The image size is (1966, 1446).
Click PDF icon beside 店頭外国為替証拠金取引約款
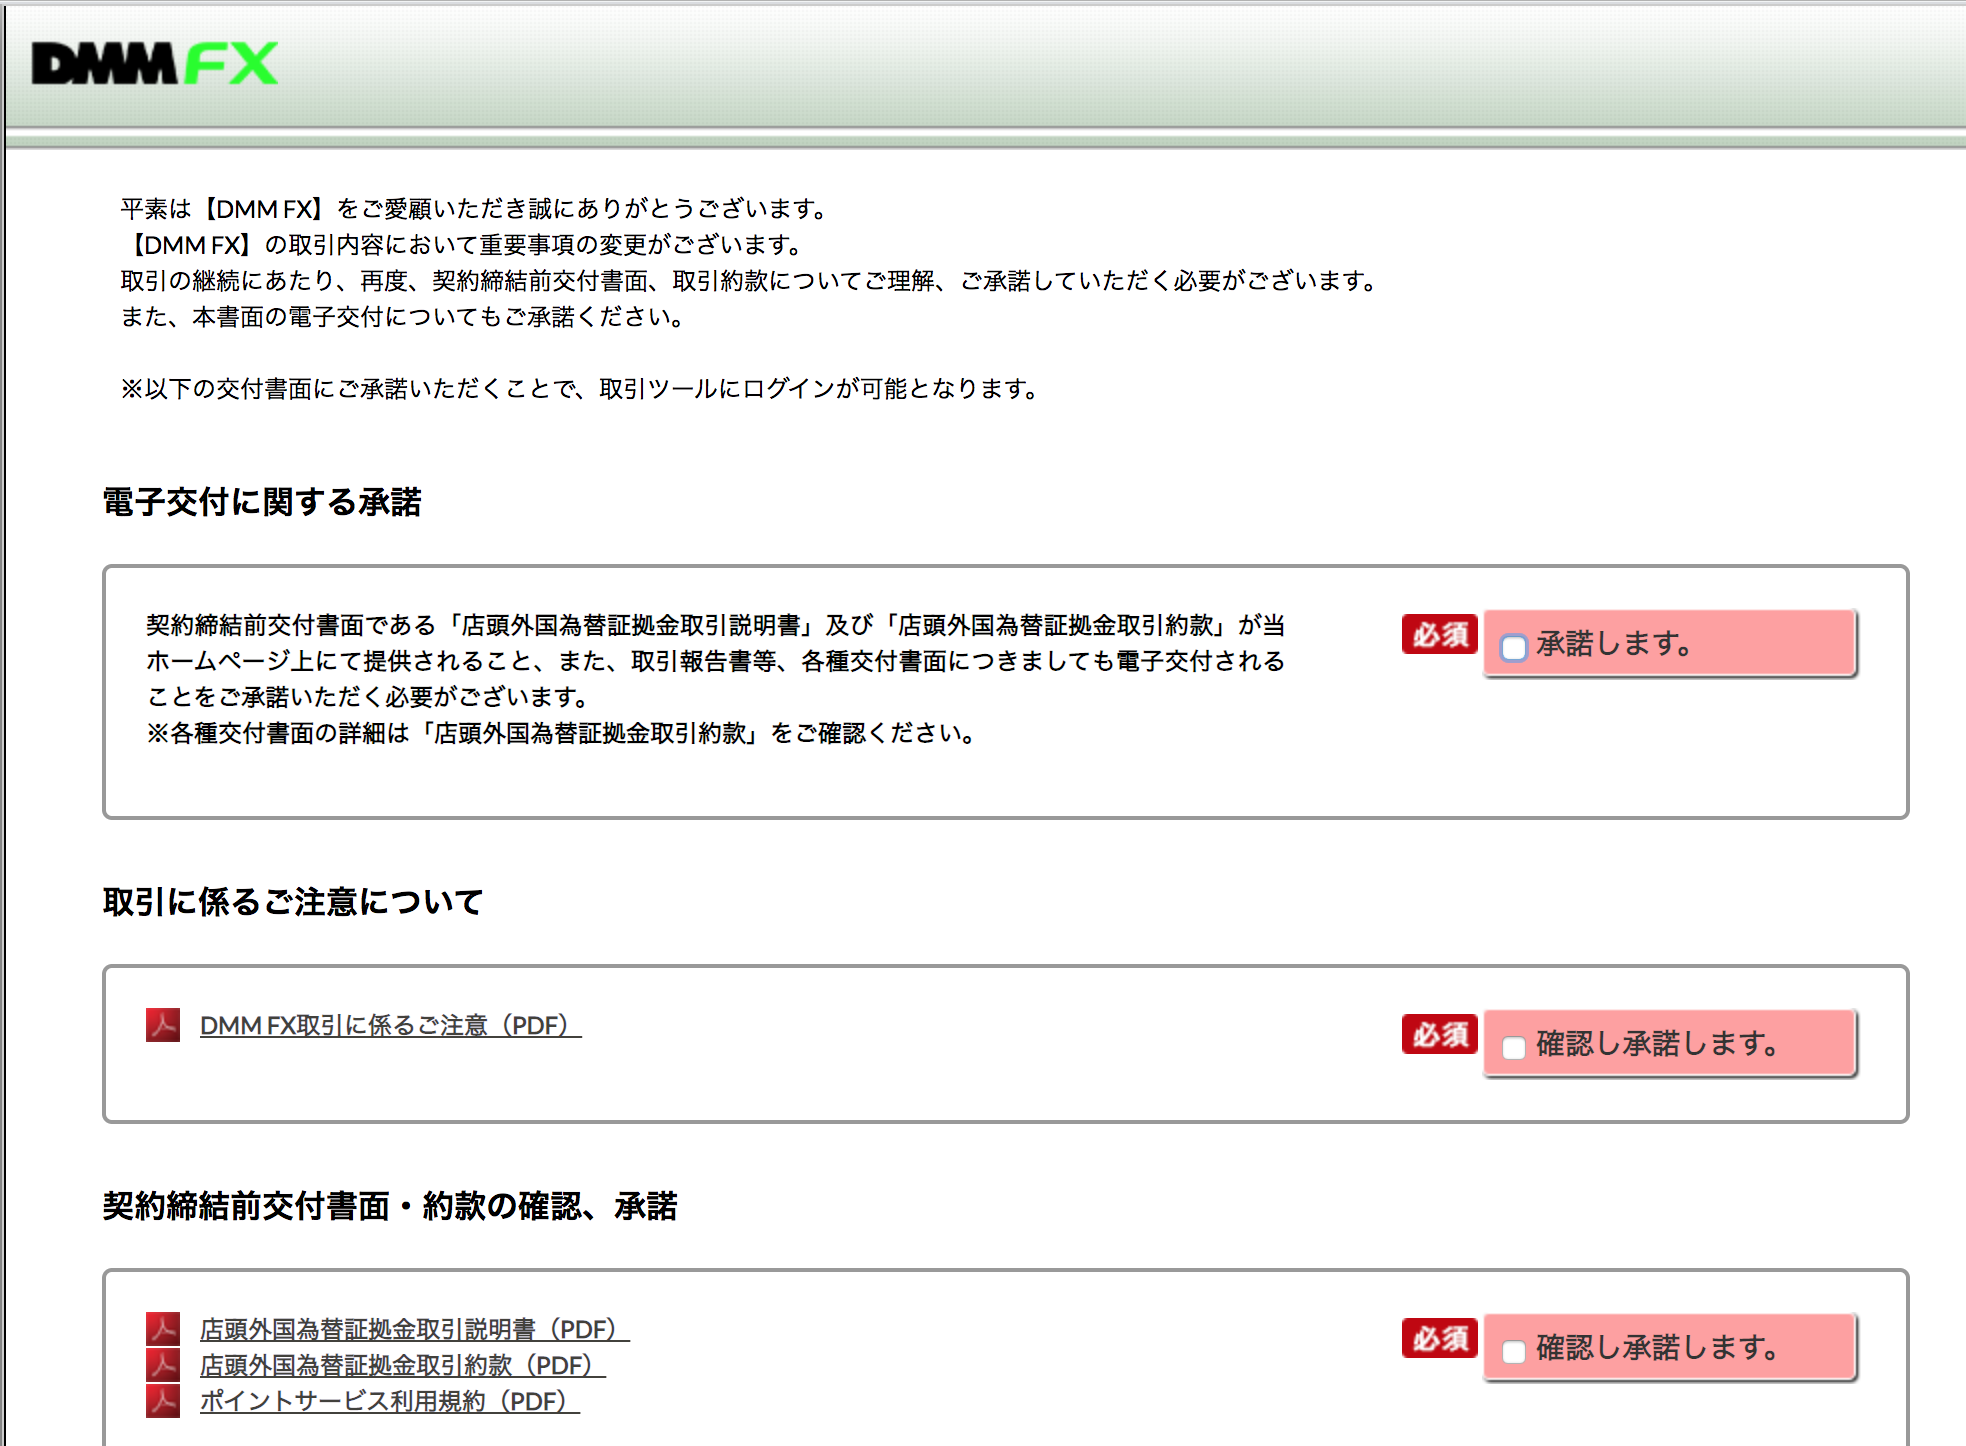pyautogui.click(x=163, y=1365)
